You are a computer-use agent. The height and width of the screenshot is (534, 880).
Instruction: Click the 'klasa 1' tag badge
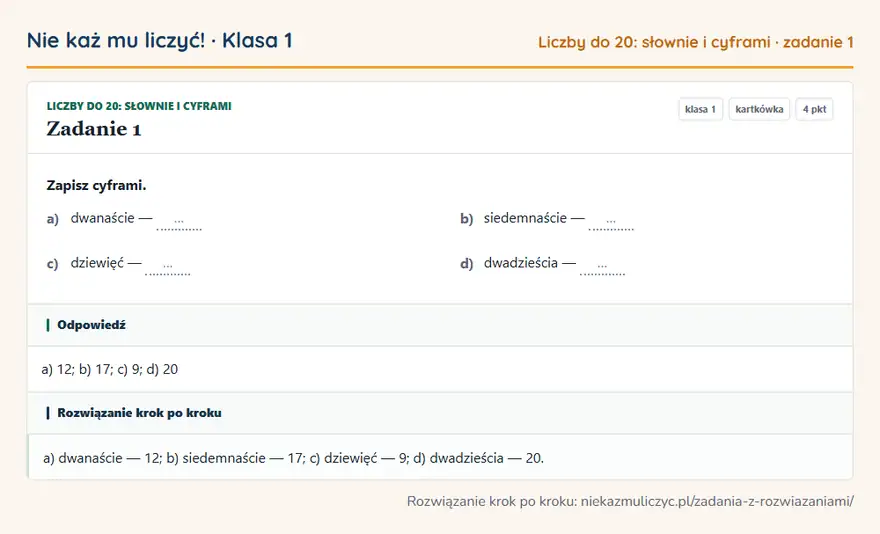tap(700, 109)
